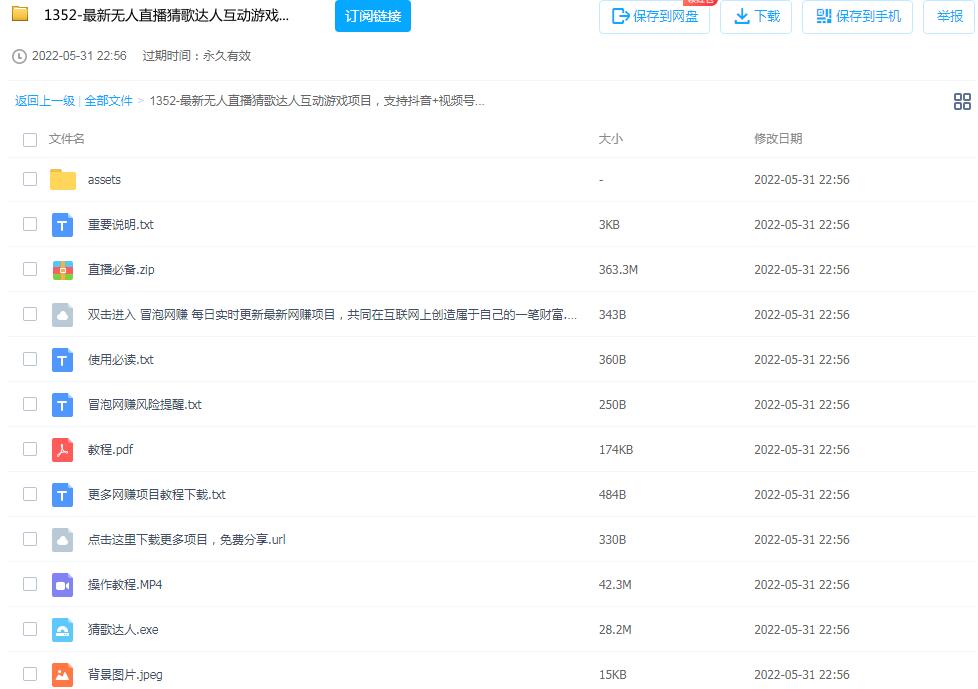Click the assets folder icon
Image resolution: width=978 pixels, height=689 pixels.
[x=63, y=180]
